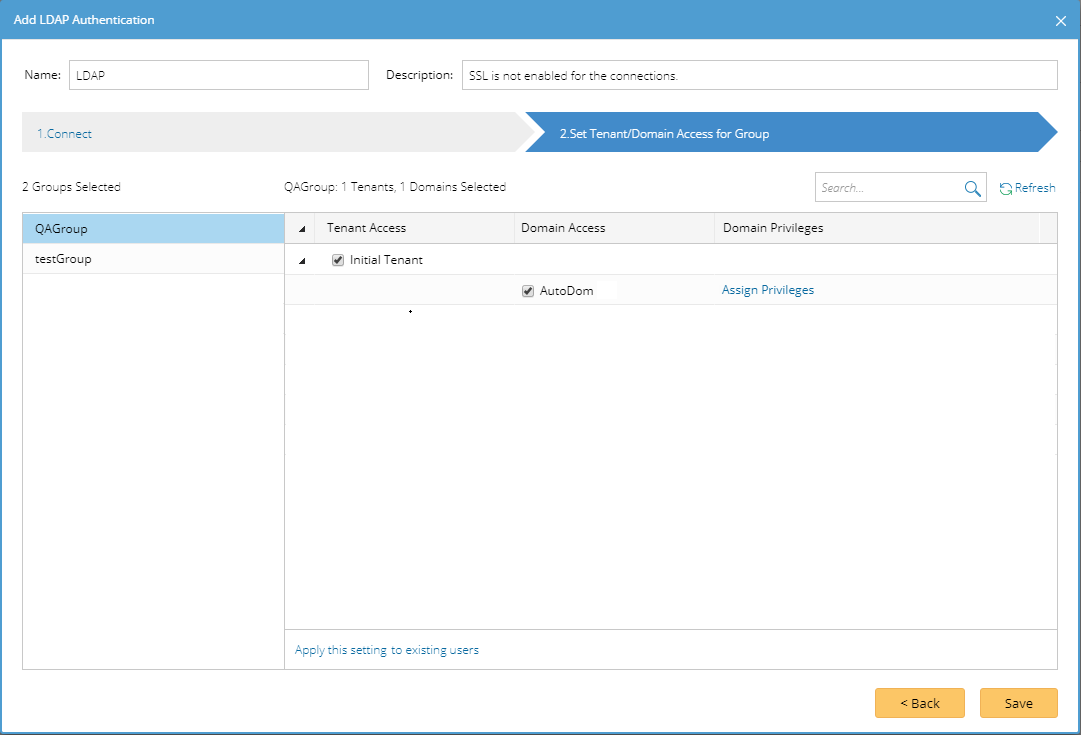
Task: Click the search magnifier icon
Action: point(972,188)
